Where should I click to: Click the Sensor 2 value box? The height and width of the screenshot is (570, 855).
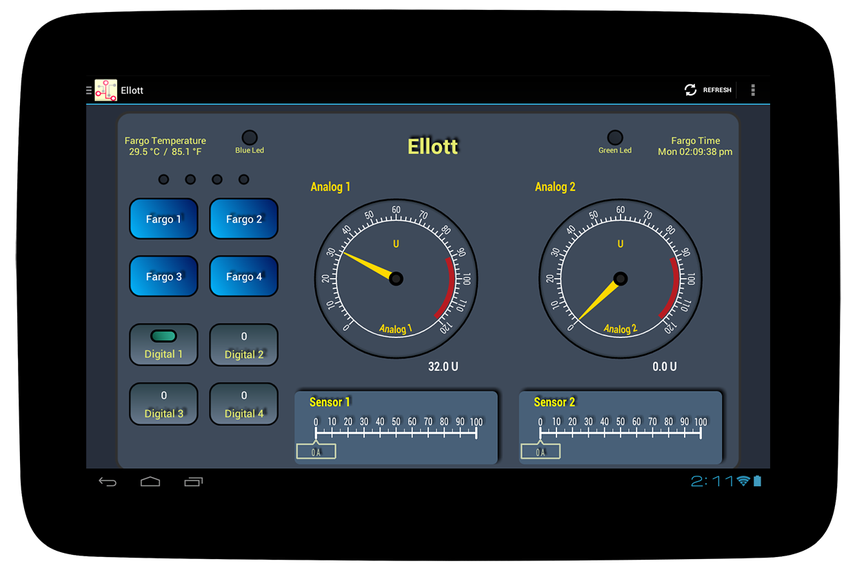(x=540, y=452)
